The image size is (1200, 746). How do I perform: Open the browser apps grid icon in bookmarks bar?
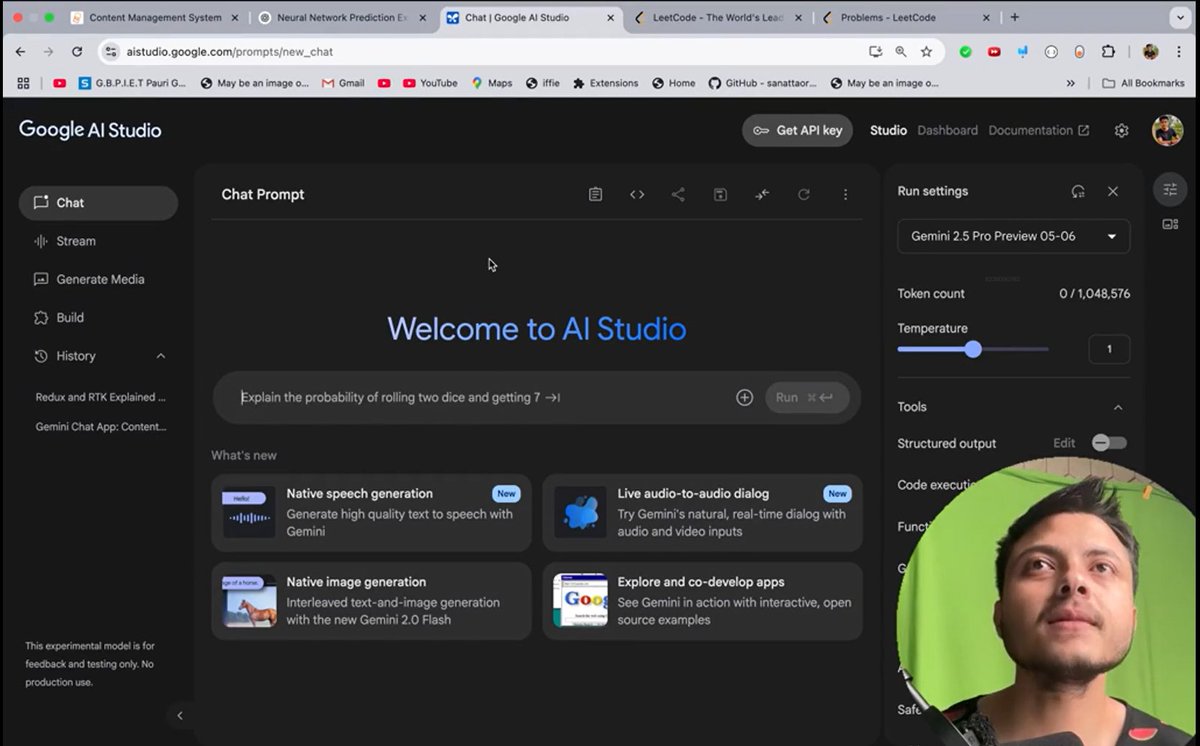pyautogui.click(x=24, y=83)
